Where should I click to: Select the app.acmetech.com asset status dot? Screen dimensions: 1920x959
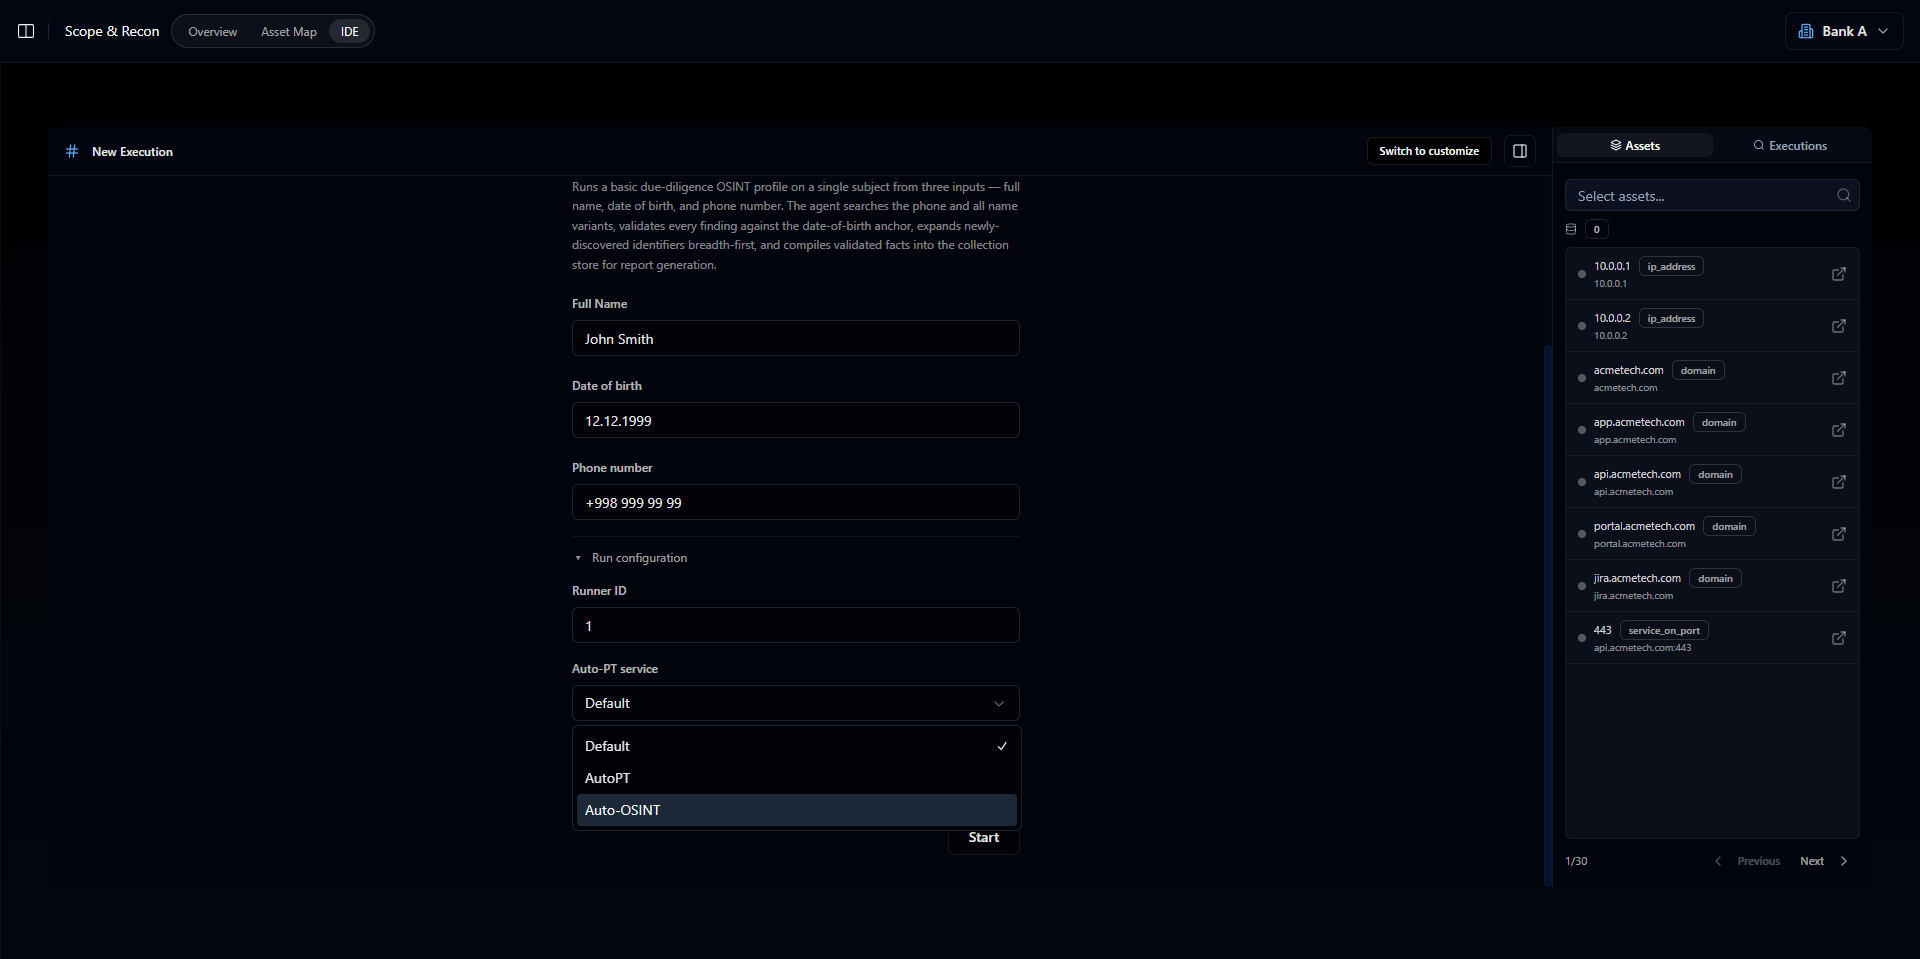tap(1581, 430)
